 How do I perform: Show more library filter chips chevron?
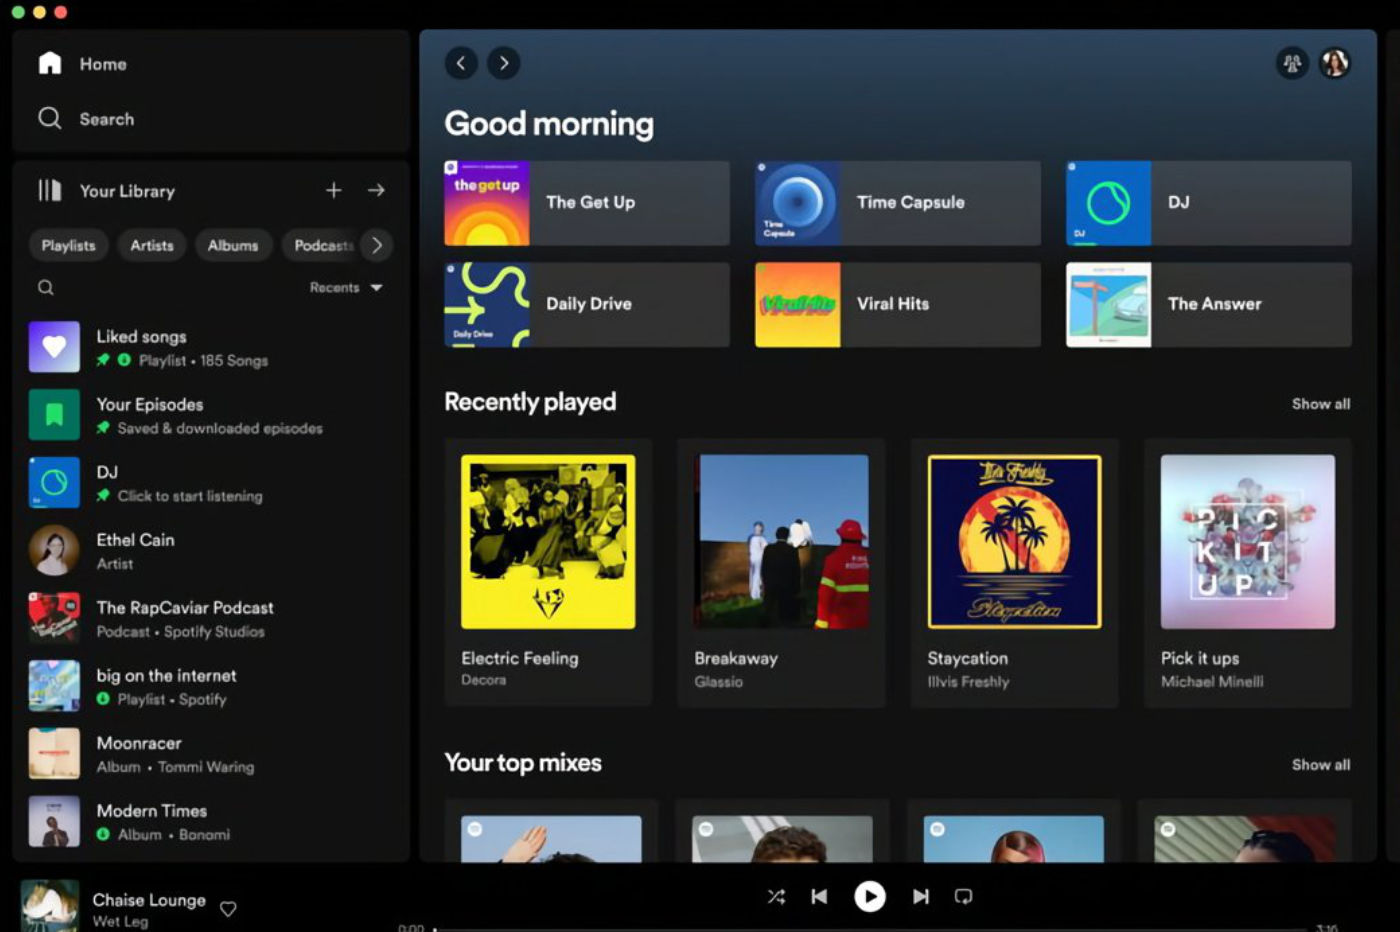coord(376,245)
